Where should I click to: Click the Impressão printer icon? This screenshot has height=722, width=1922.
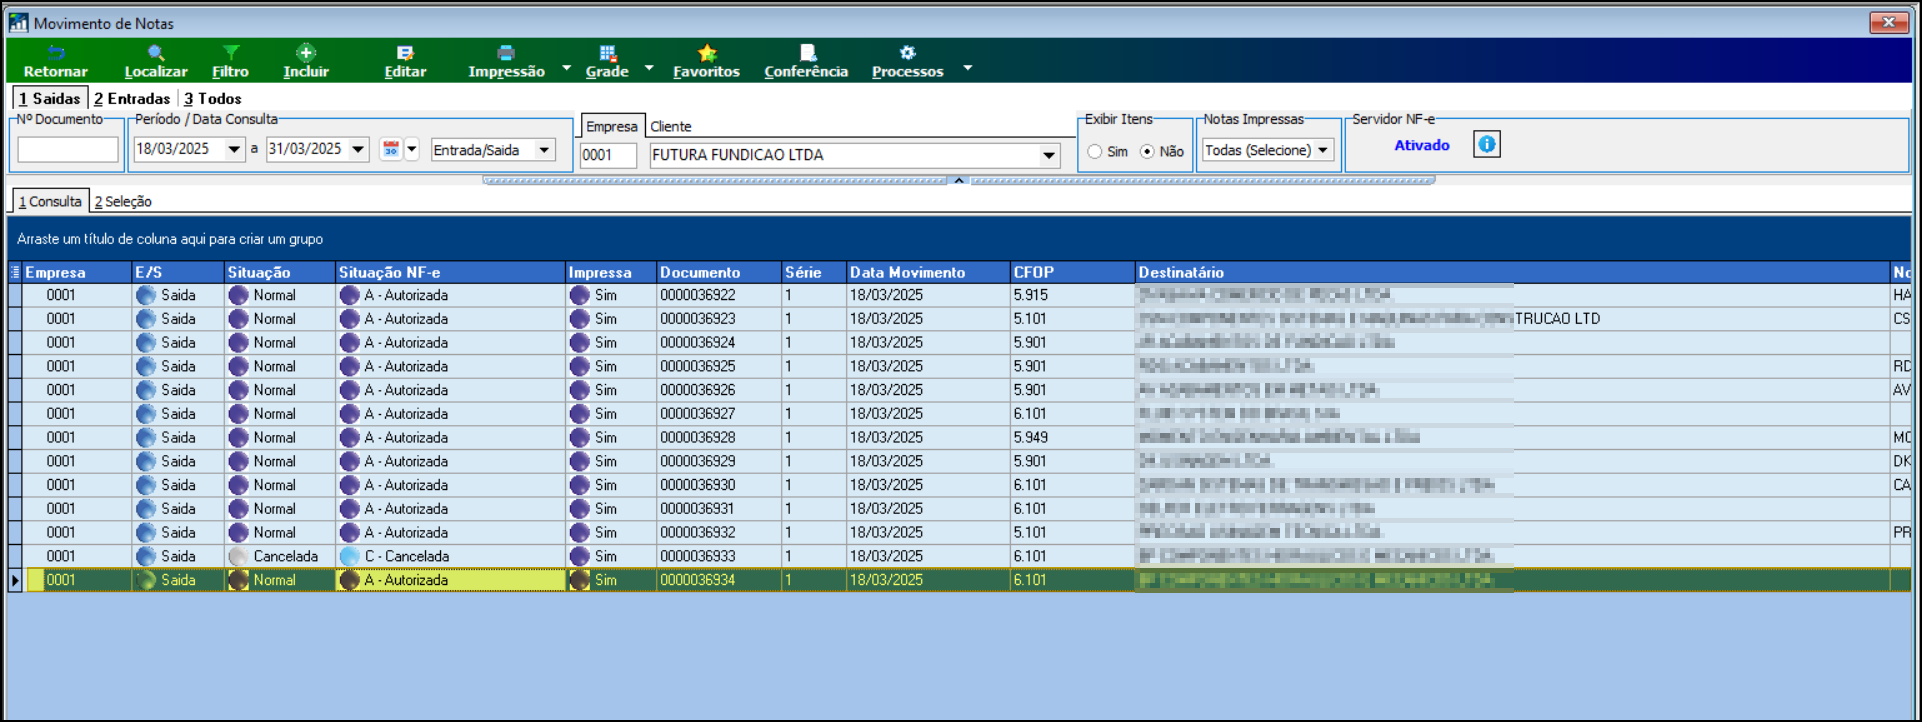click(506, 53)
